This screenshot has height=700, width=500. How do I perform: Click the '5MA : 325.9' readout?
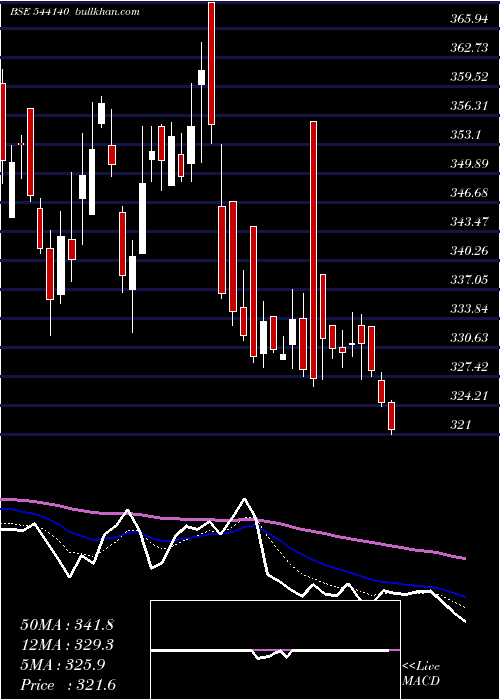[x=62, y=665]
